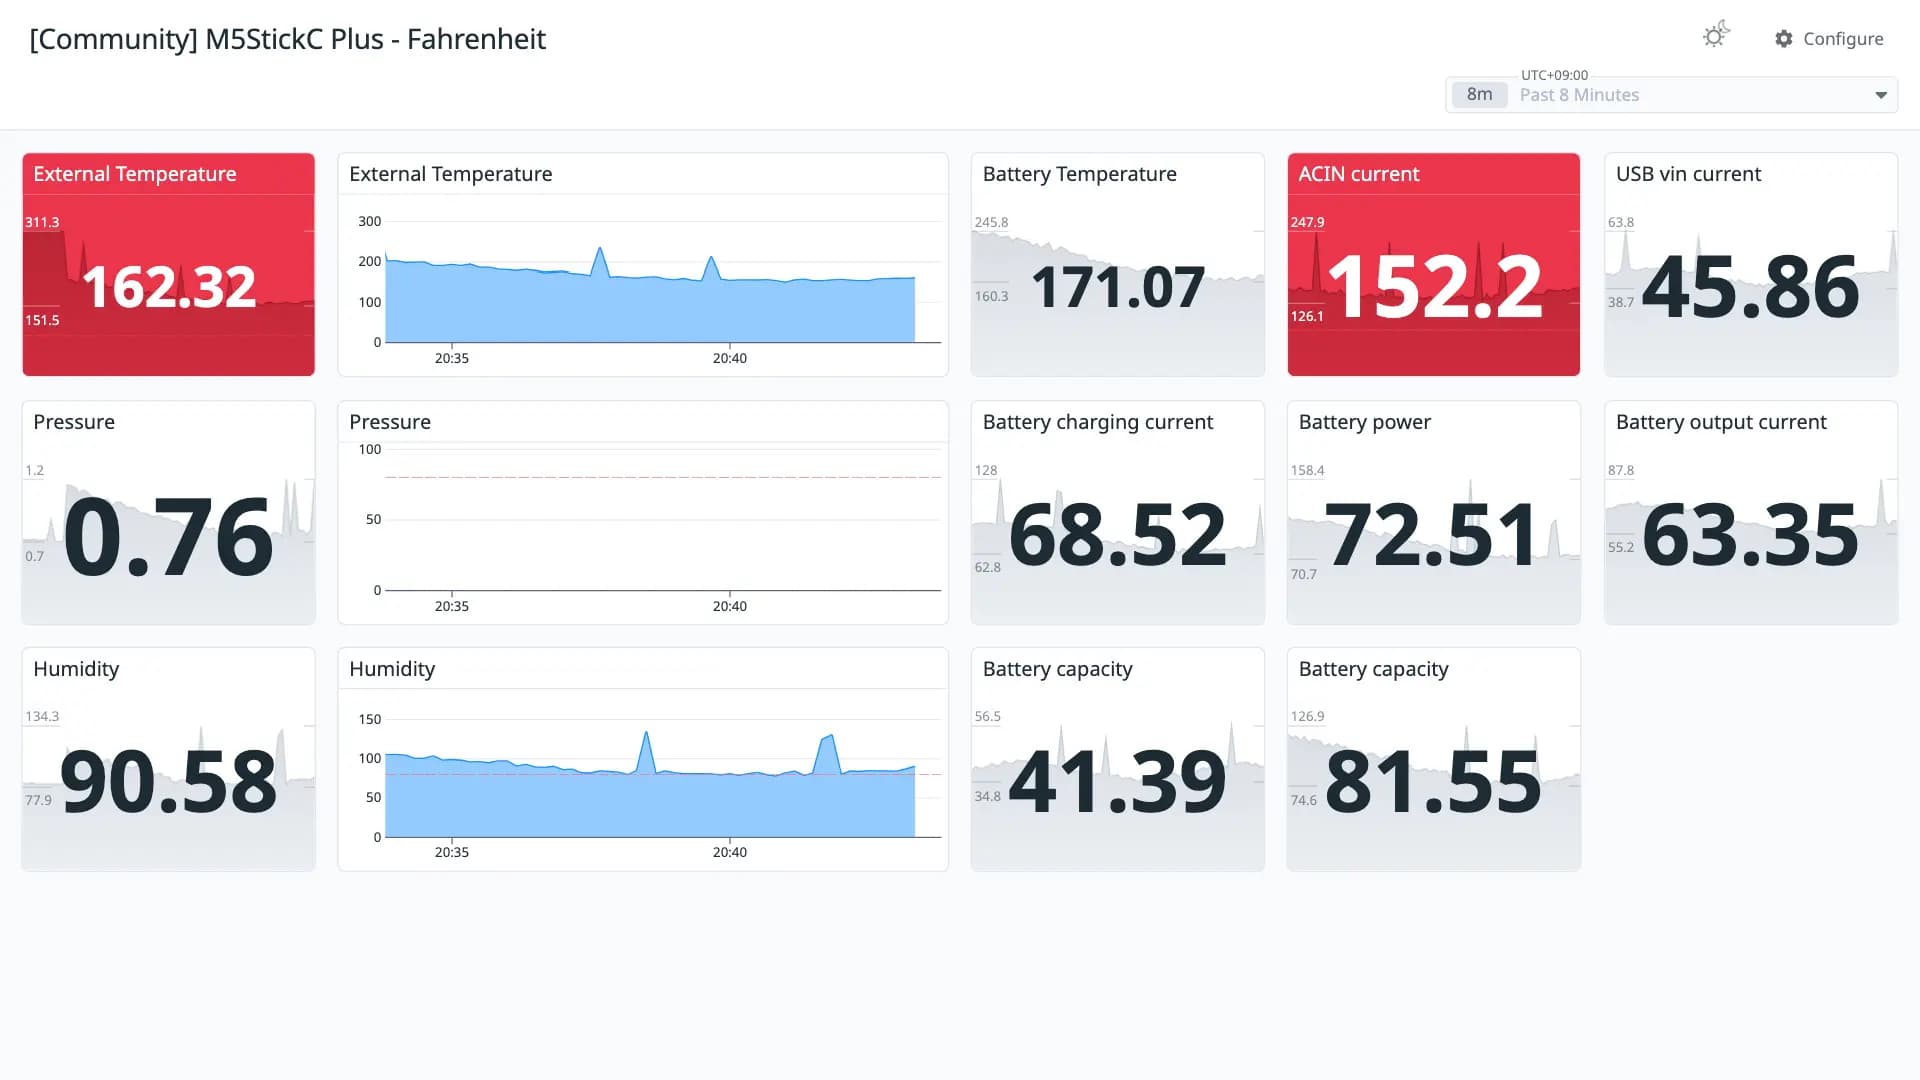1920x1080 pixels.
Task: Open the External Temperature 162.32 red widget
Action: click(x=169, y=265)
